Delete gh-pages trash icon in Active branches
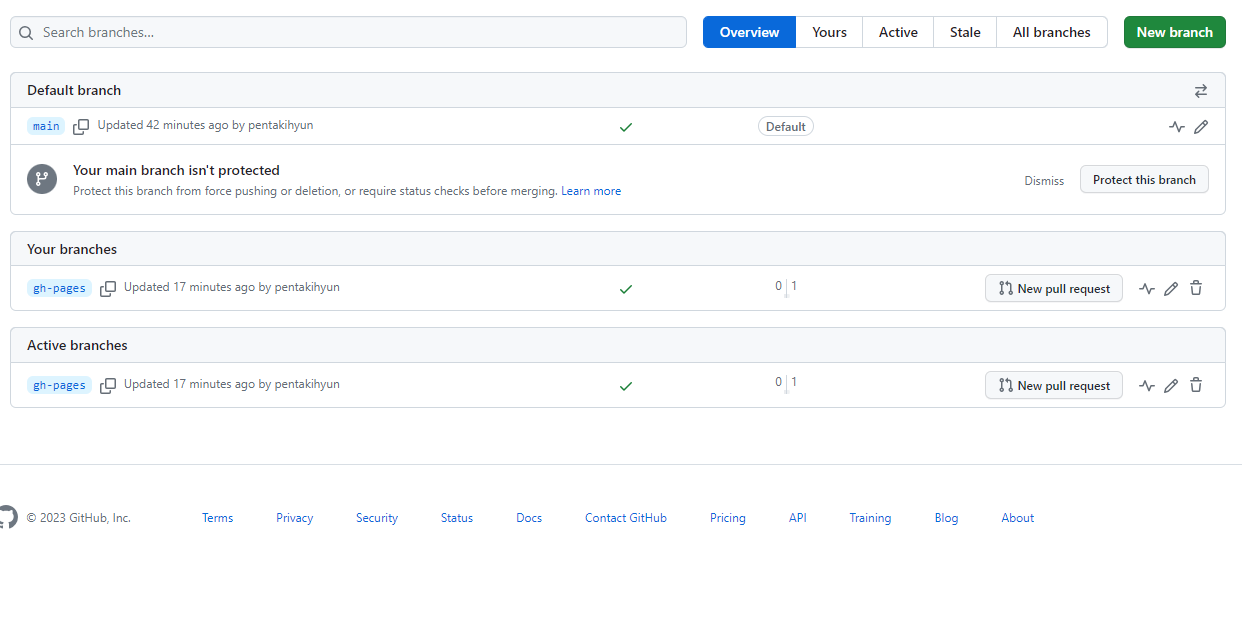 click(1196, 385)
